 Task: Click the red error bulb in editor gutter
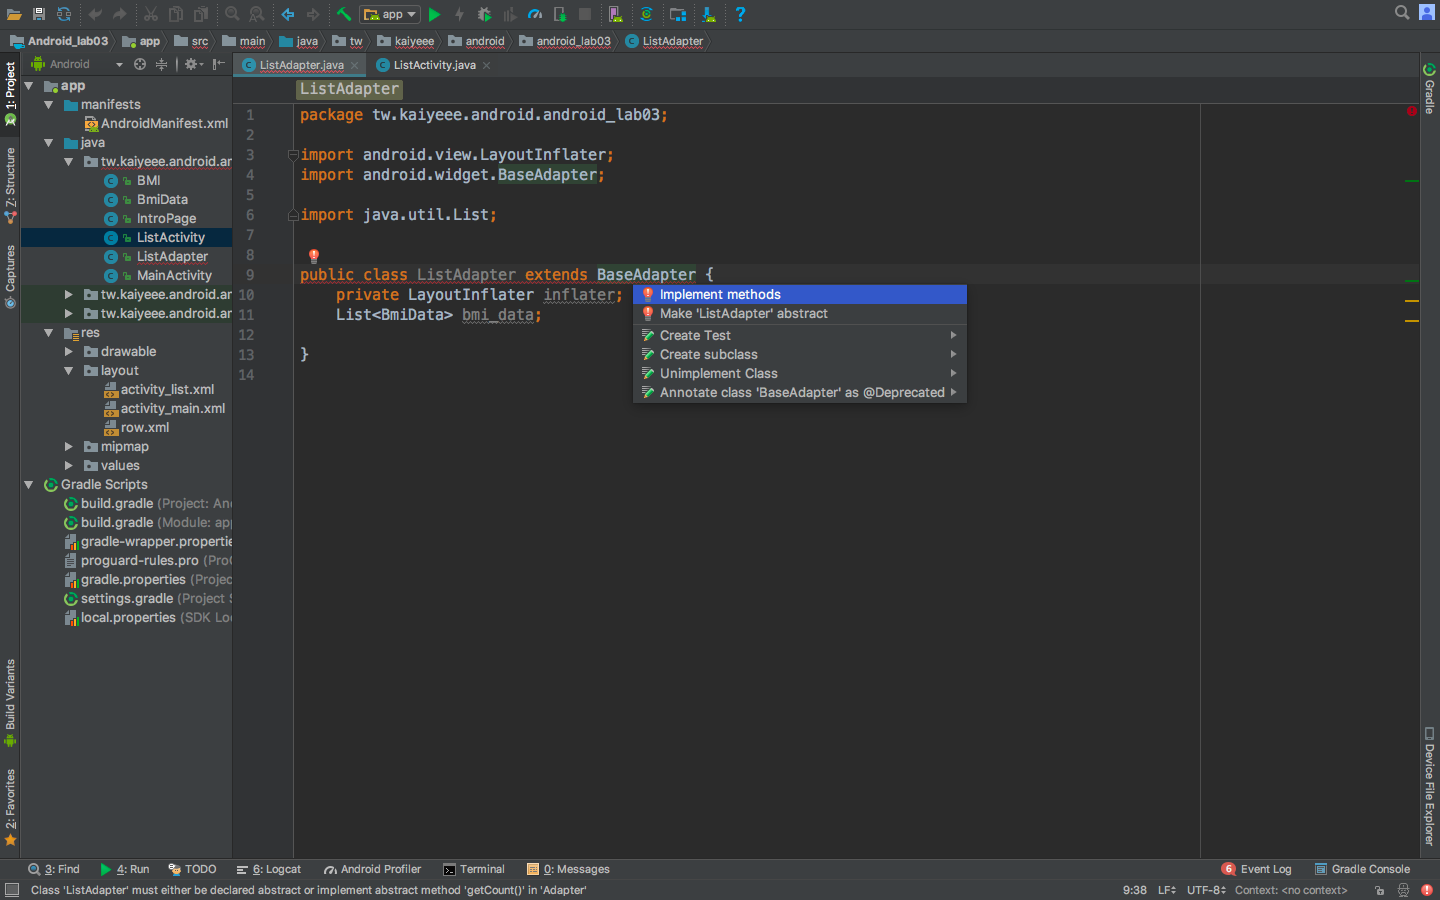tap(314, 256)
